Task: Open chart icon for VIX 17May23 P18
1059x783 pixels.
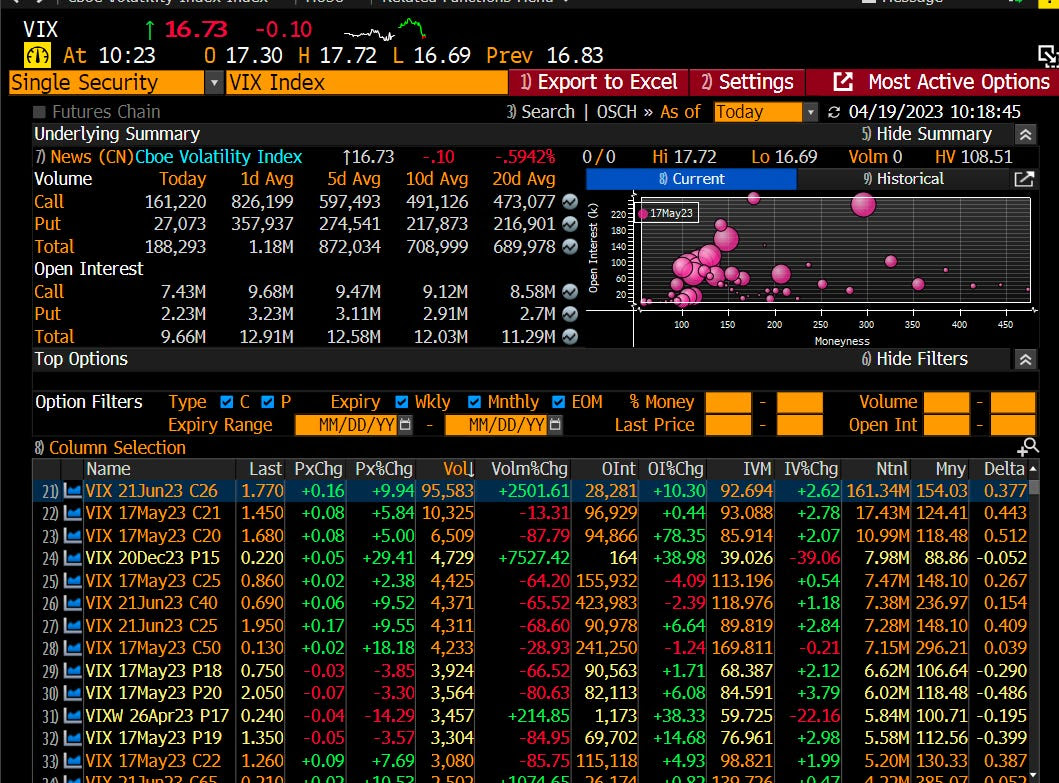Action: (72, 671)
